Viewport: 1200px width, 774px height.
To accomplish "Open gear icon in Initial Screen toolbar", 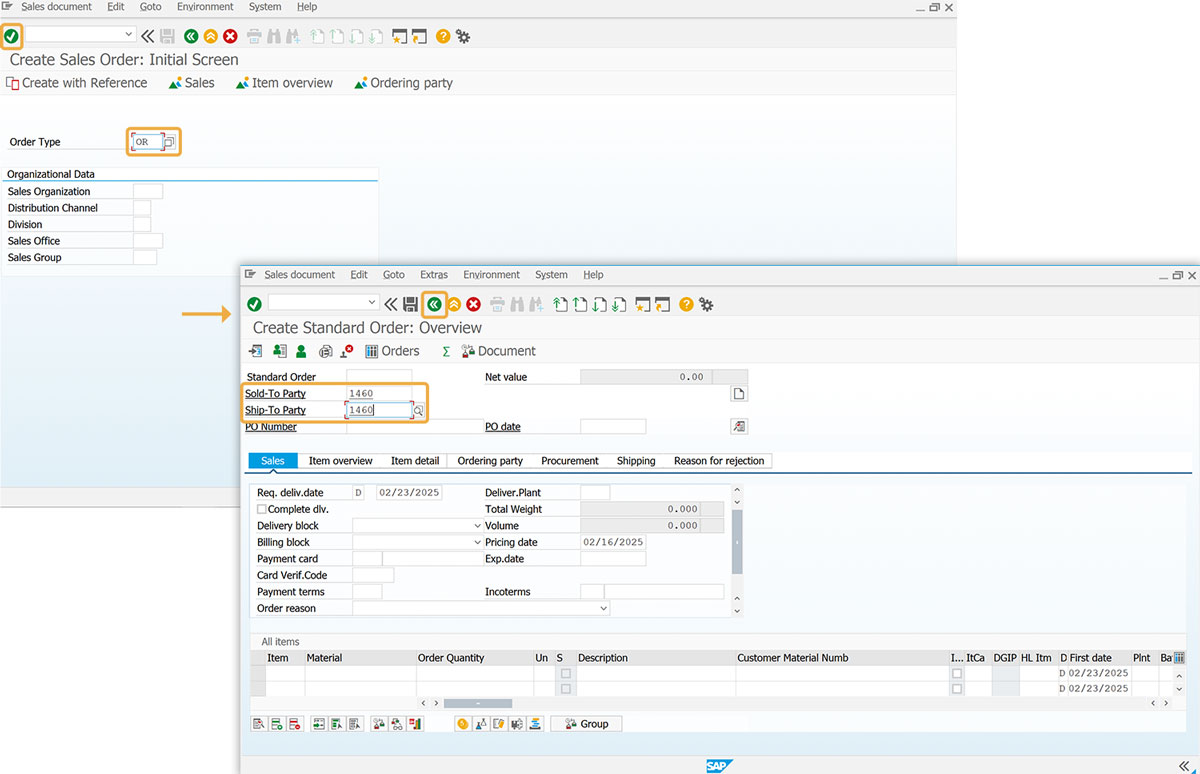I will pyautogui.click(x=463, y=36).
